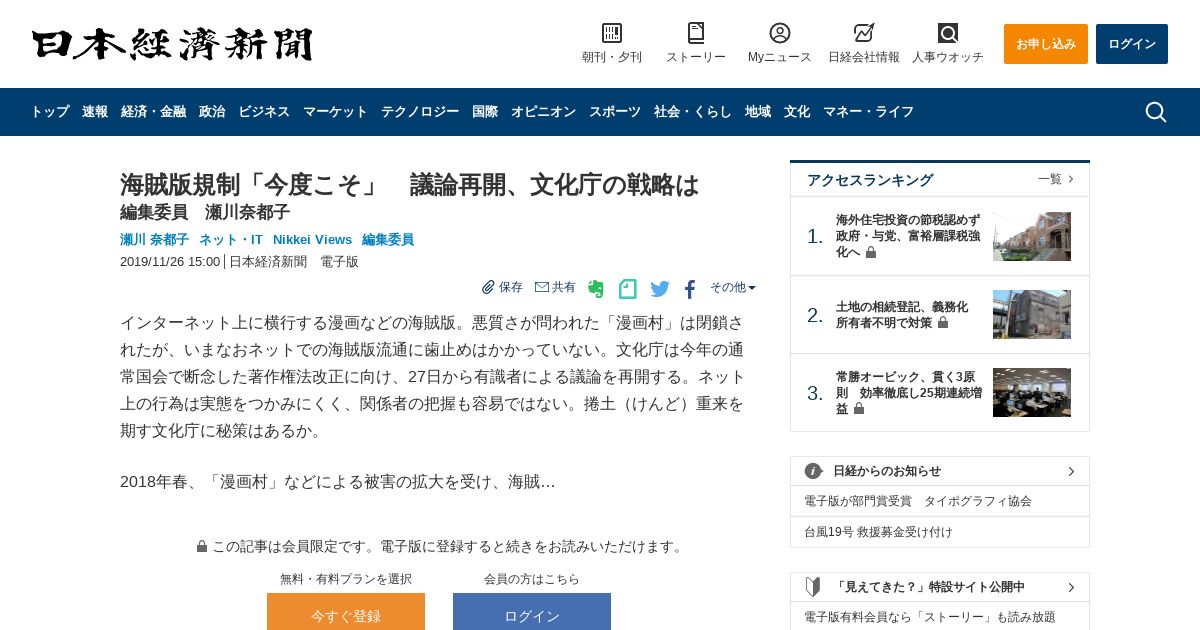Screen dimensions: 1200x630
Task: Click the 今すぐ登録 button
Action: pyautogui.click(x=346, y=612)
